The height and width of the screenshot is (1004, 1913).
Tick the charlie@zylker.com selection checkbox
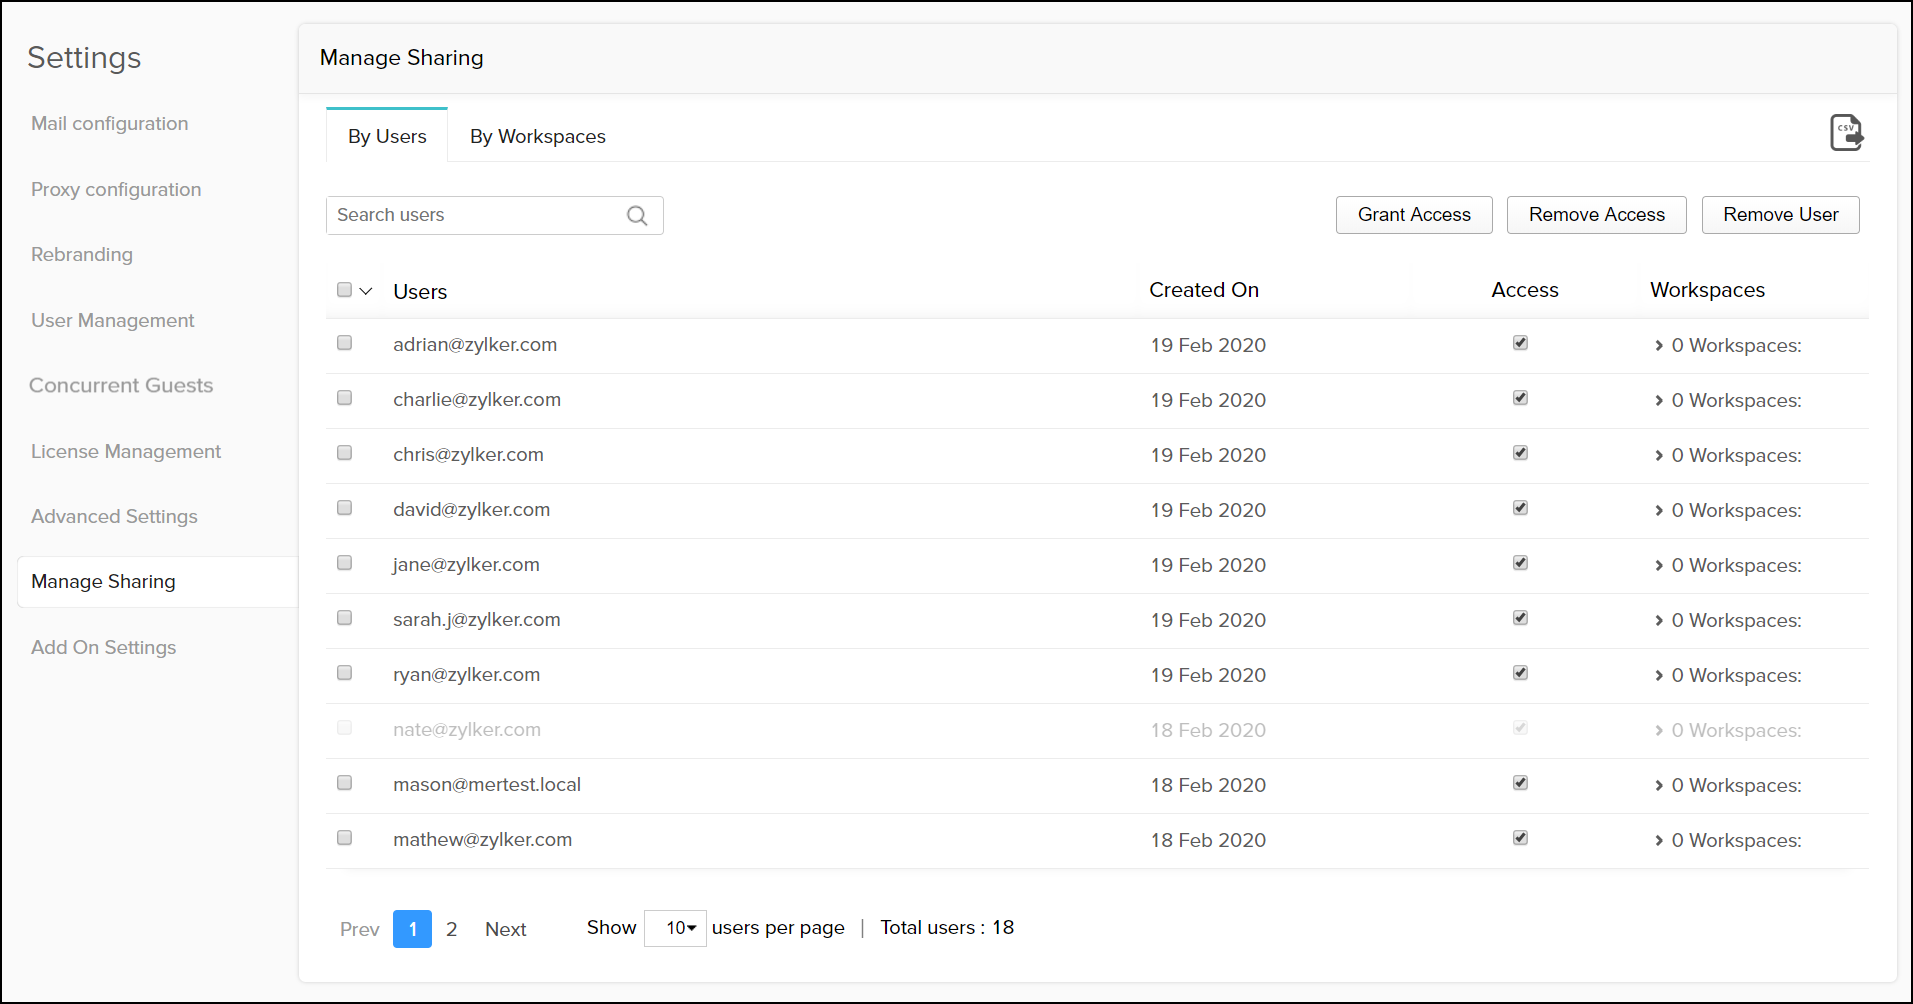point(345,398)
